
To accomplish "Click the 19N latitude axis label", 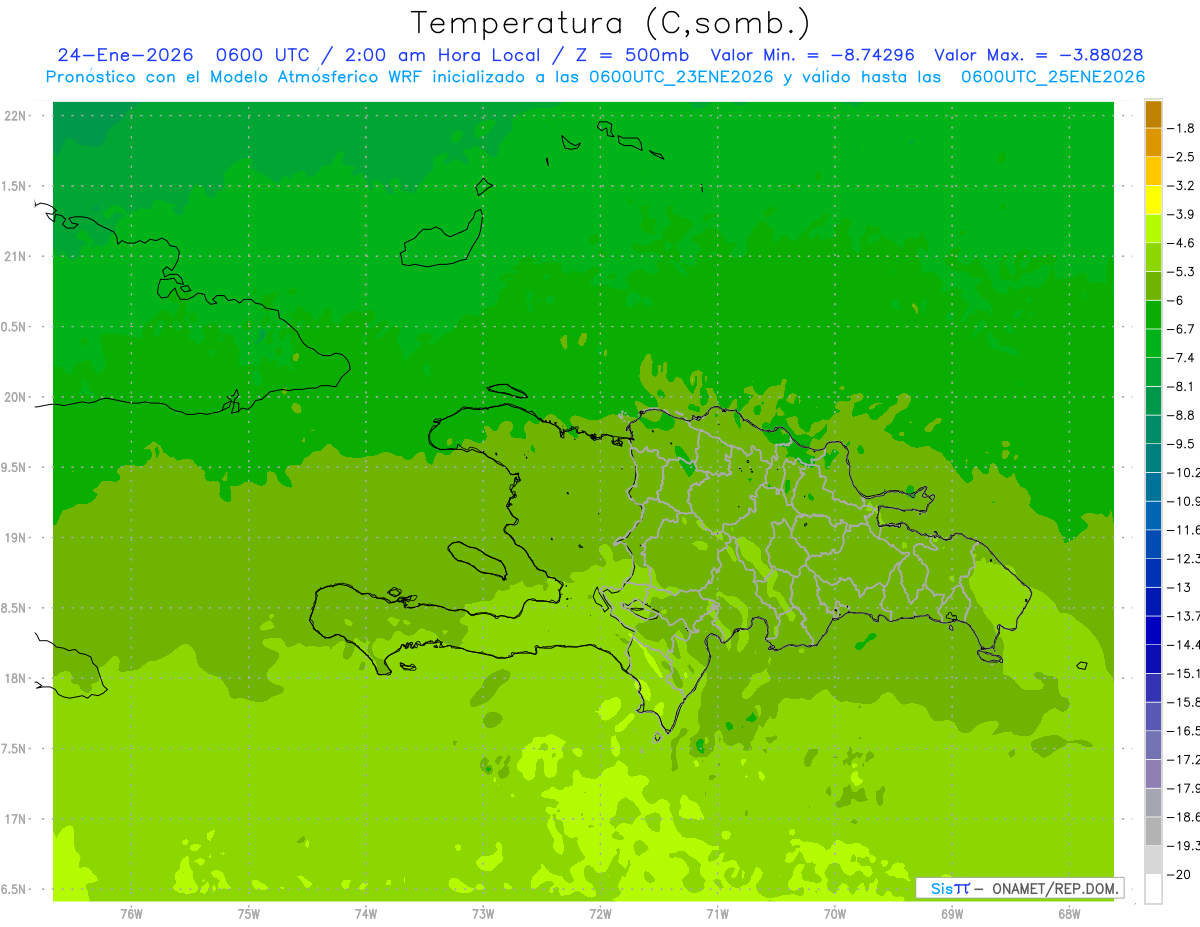I will (x=16, y=537).
